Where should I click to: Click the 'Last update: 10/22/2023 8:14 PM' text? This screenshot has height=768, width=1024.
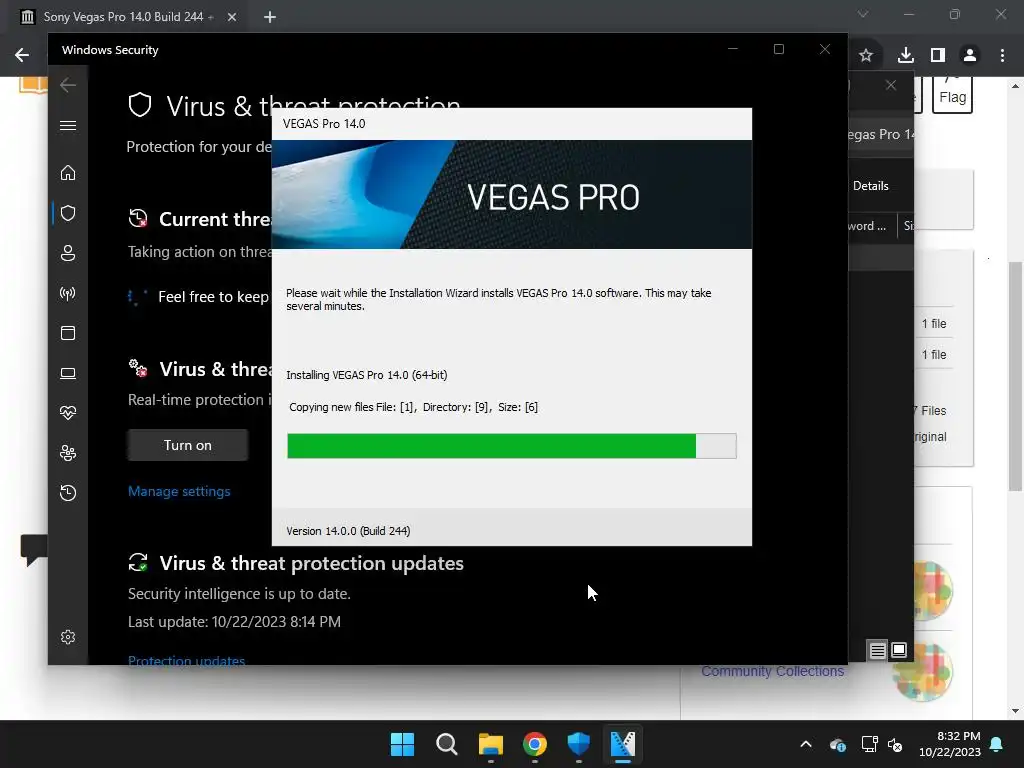coord(234,622)
